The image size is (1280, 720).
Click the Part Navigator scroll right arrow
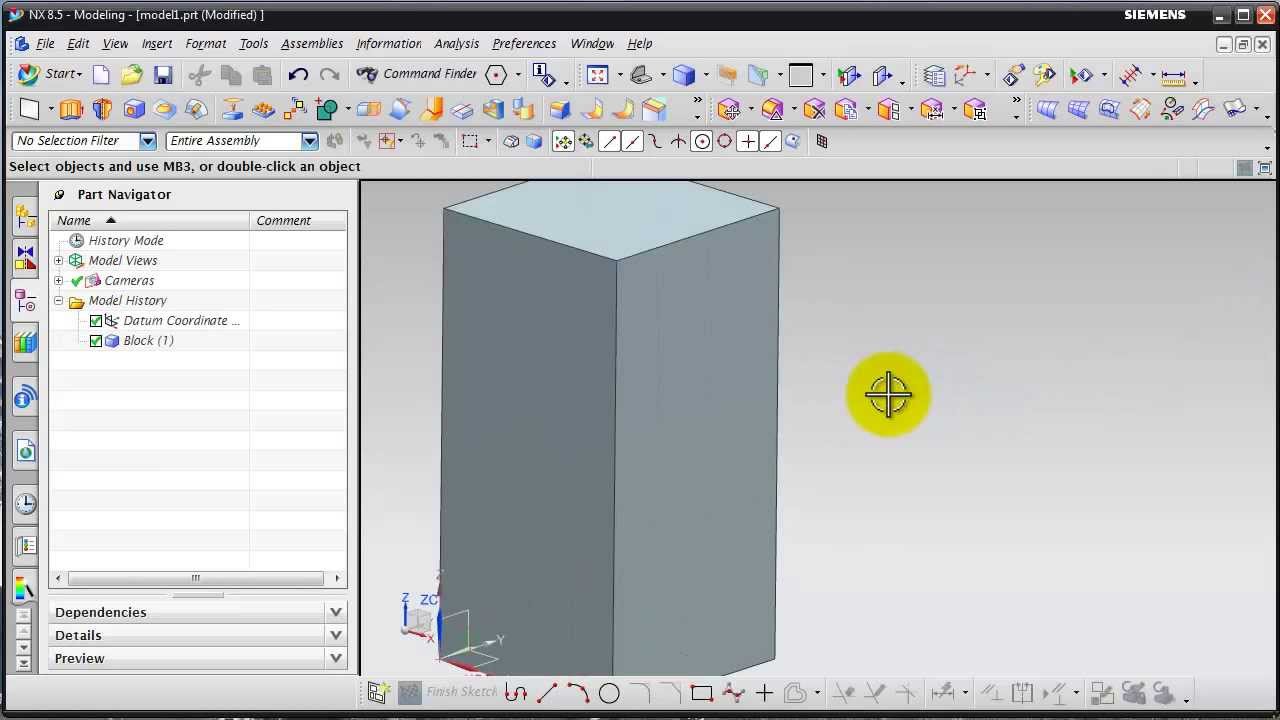[337, 578]
